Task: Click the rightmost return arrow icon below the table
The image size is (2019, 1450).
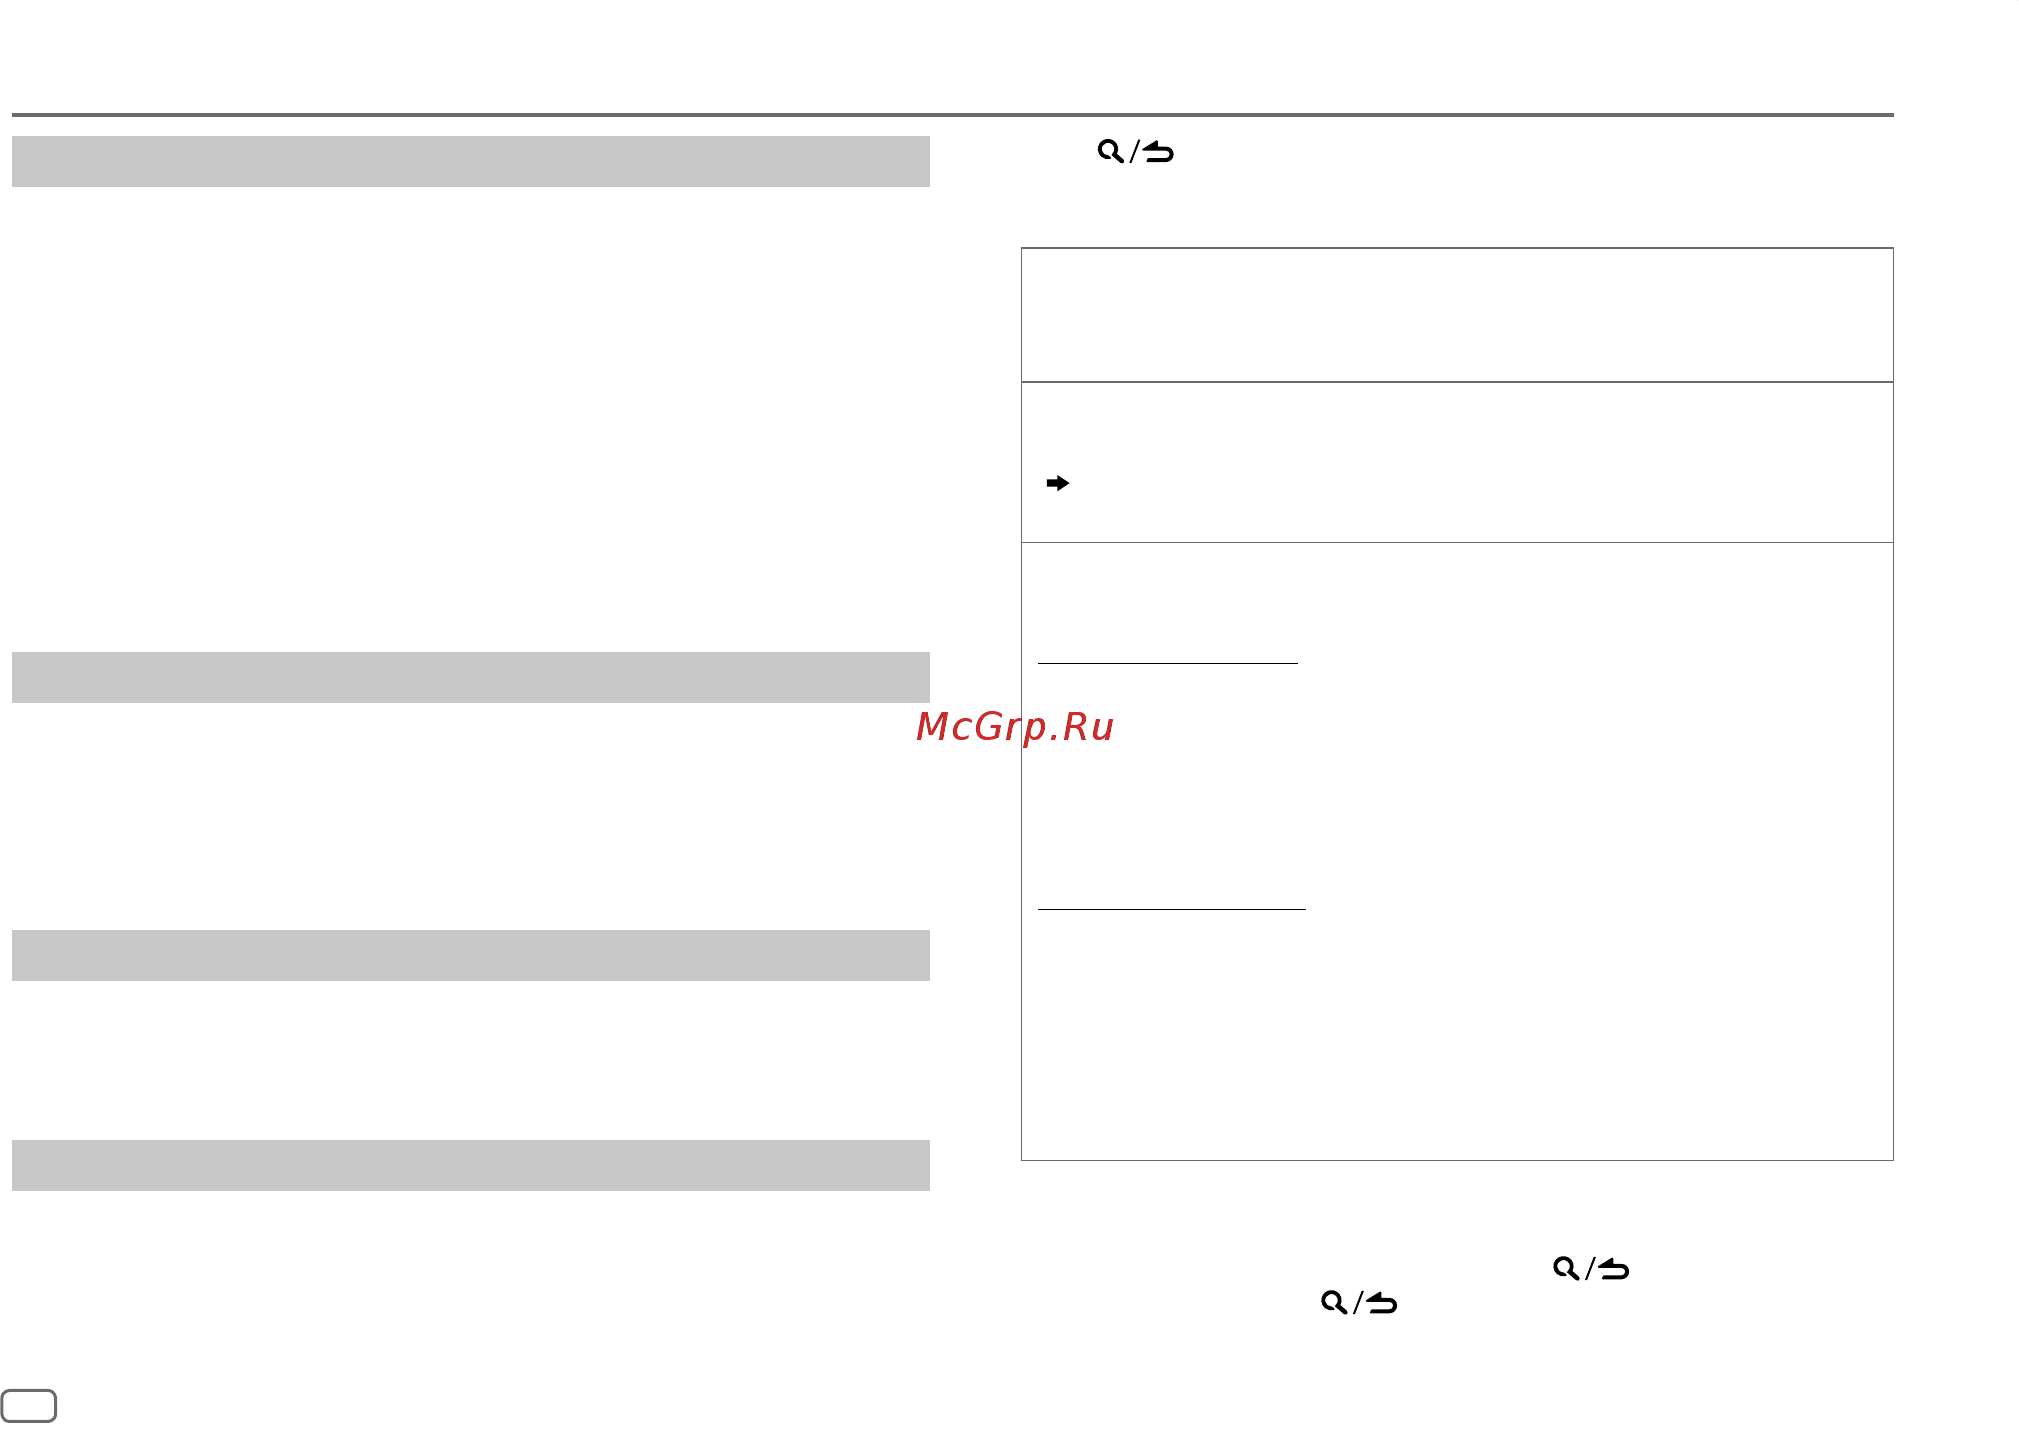Action: (x=1613, y=1269)
